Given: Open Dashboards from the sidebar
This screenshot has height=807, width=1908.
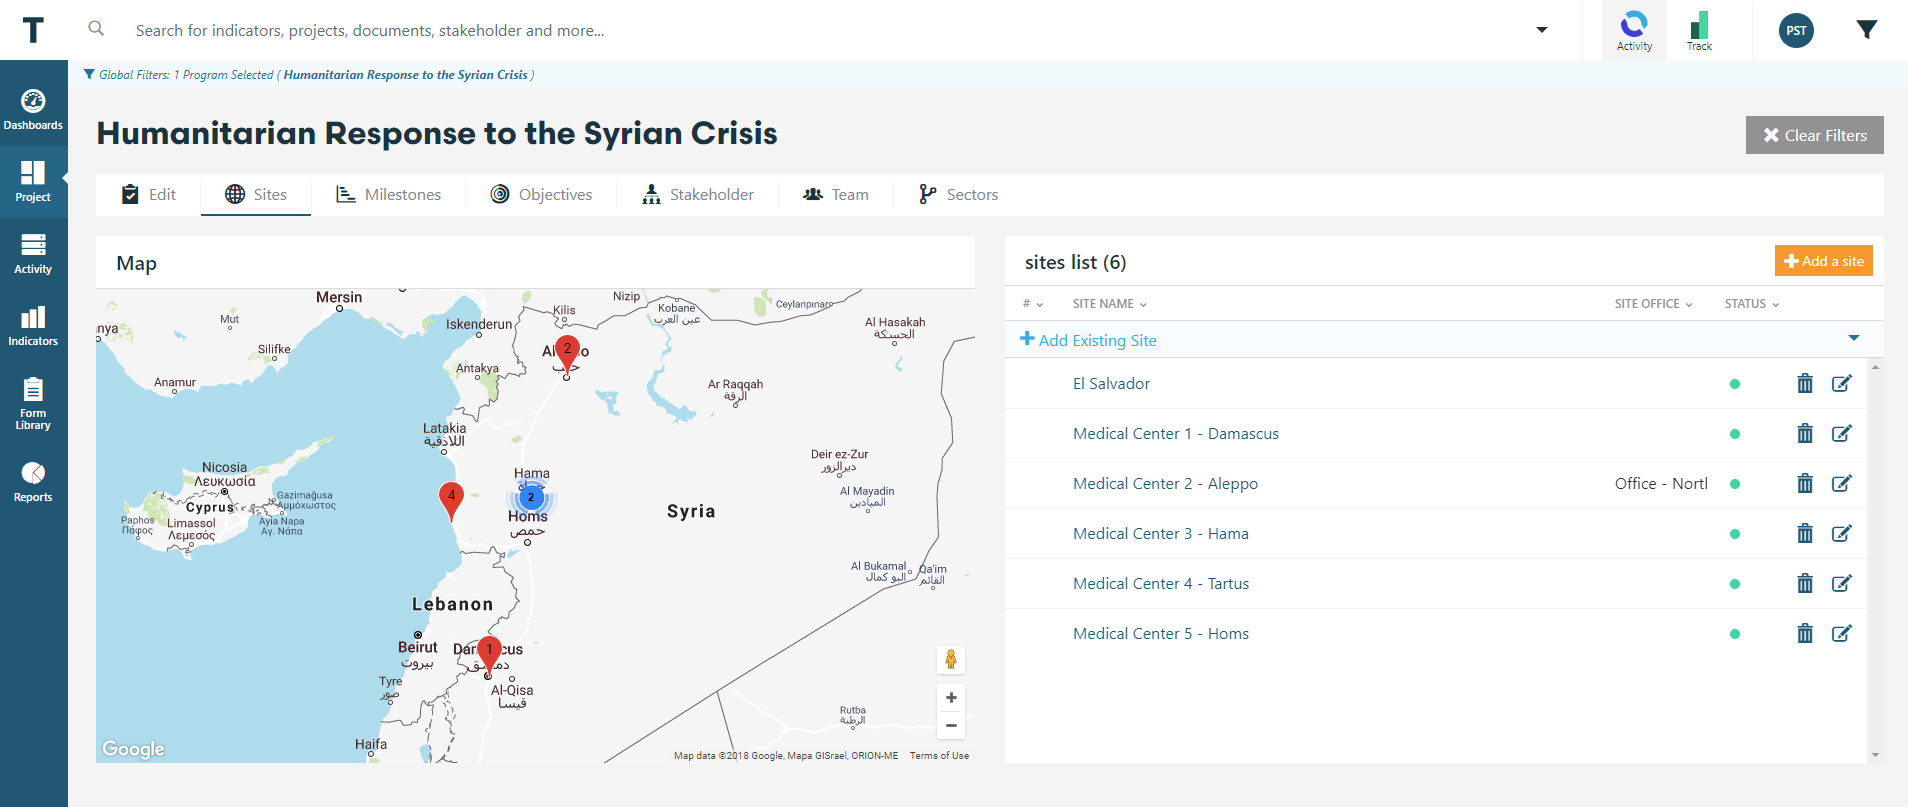Looking at the screenshot, I should pos(33,110).
